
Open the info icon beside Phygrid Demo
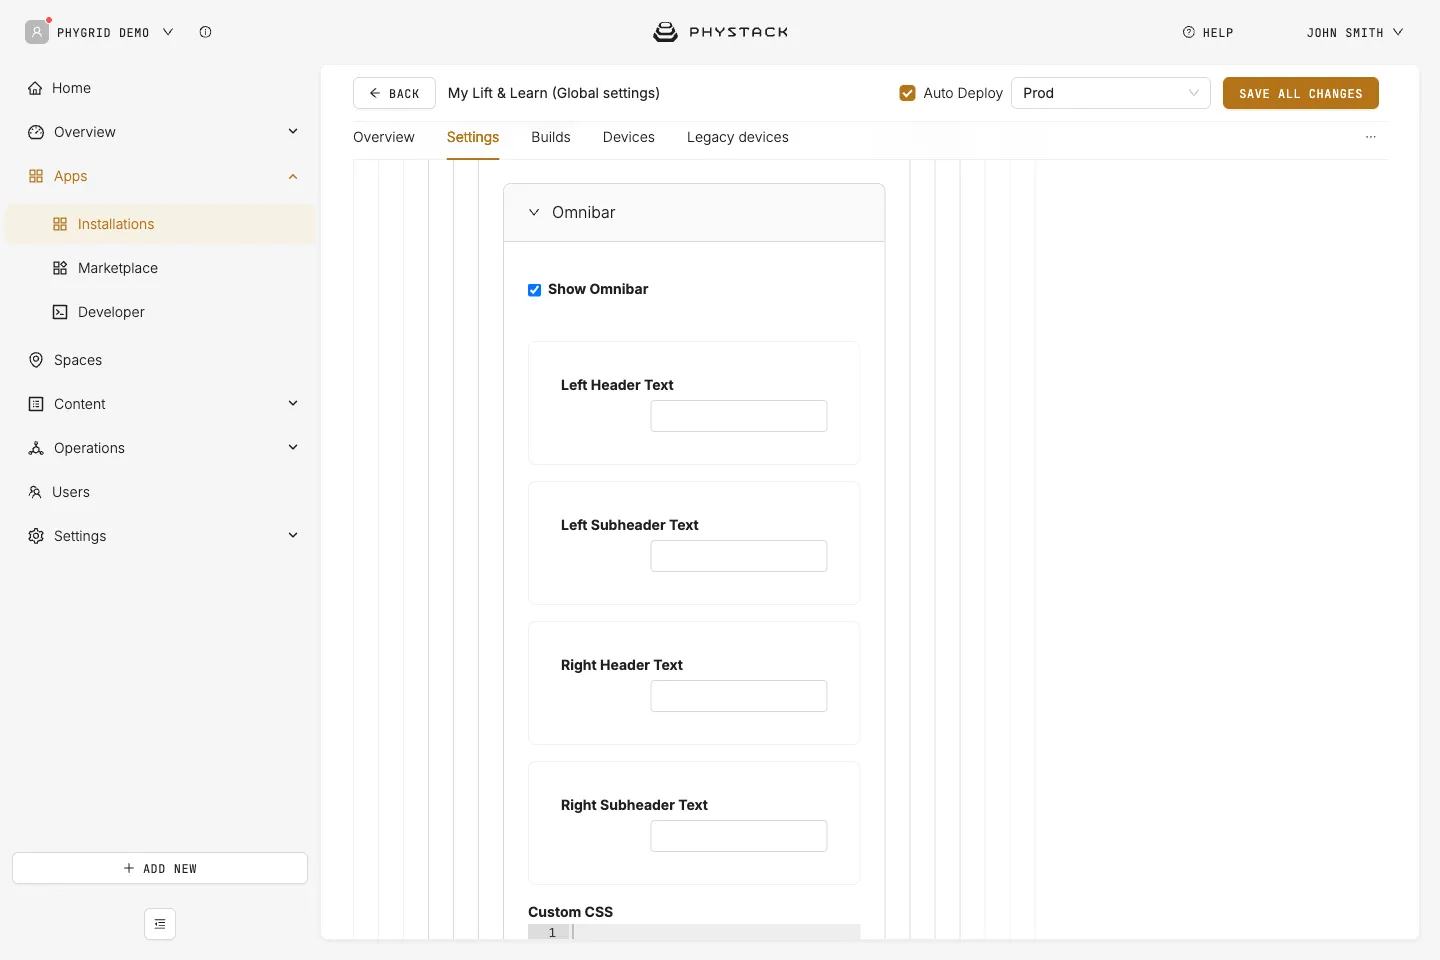tap(205, 32)
